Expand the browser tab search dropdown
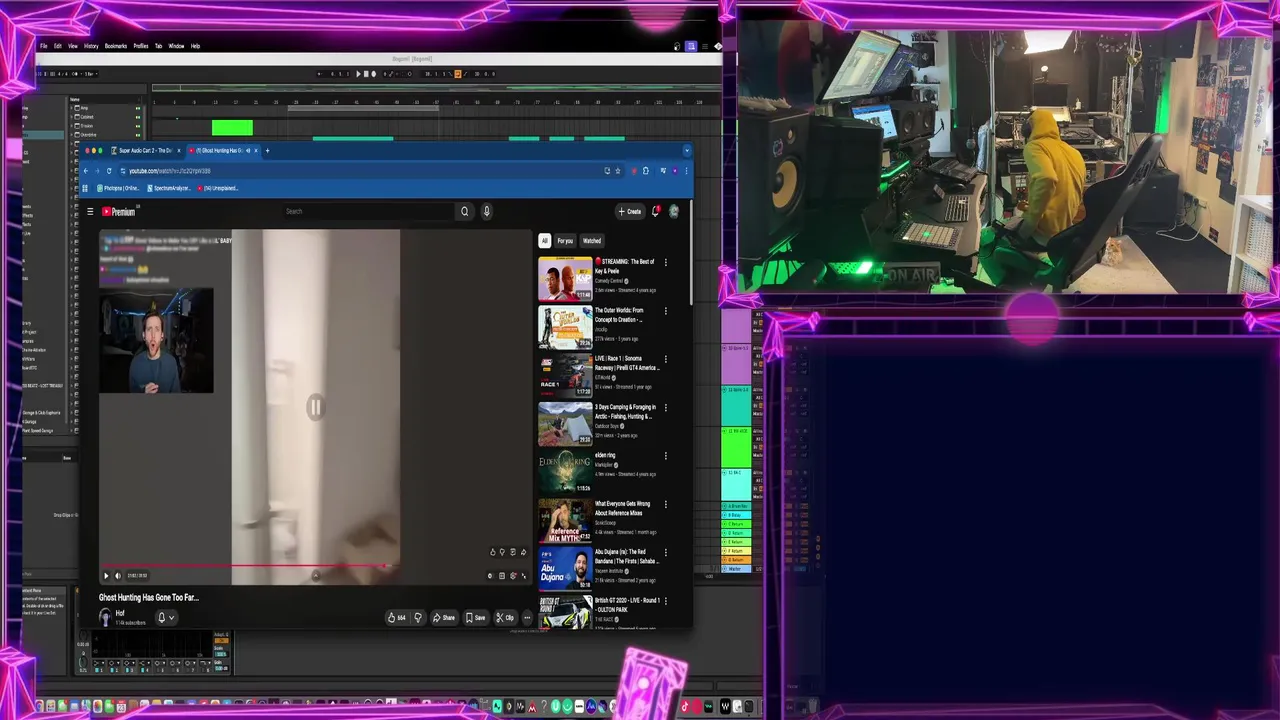The height and width of the screenshot is (720, 1280). pyautogui.click(x=686, y=150)
